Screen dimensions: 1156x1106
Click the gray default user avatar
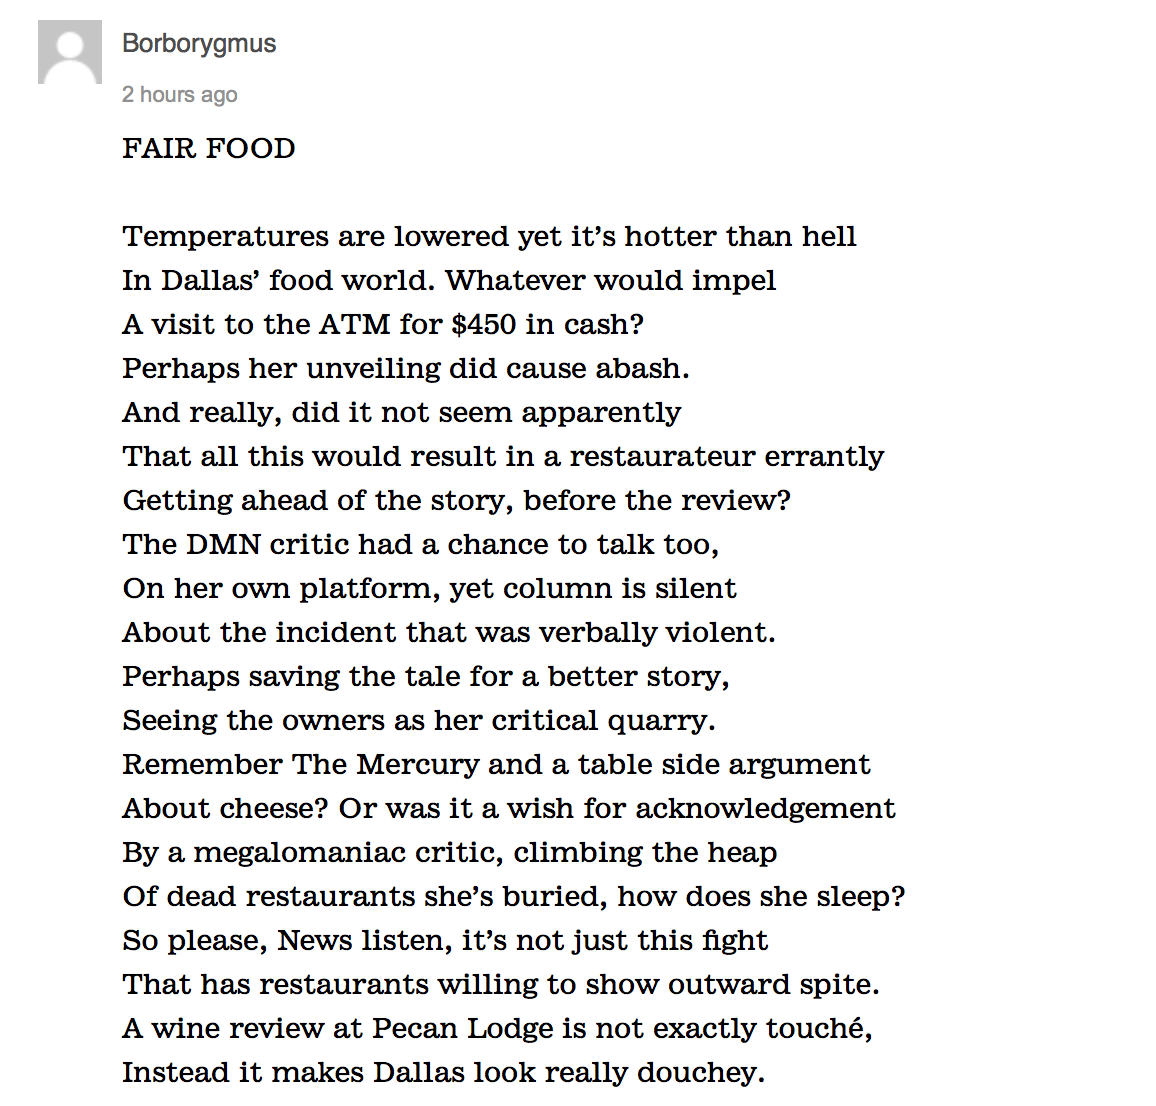click(70, 52)
